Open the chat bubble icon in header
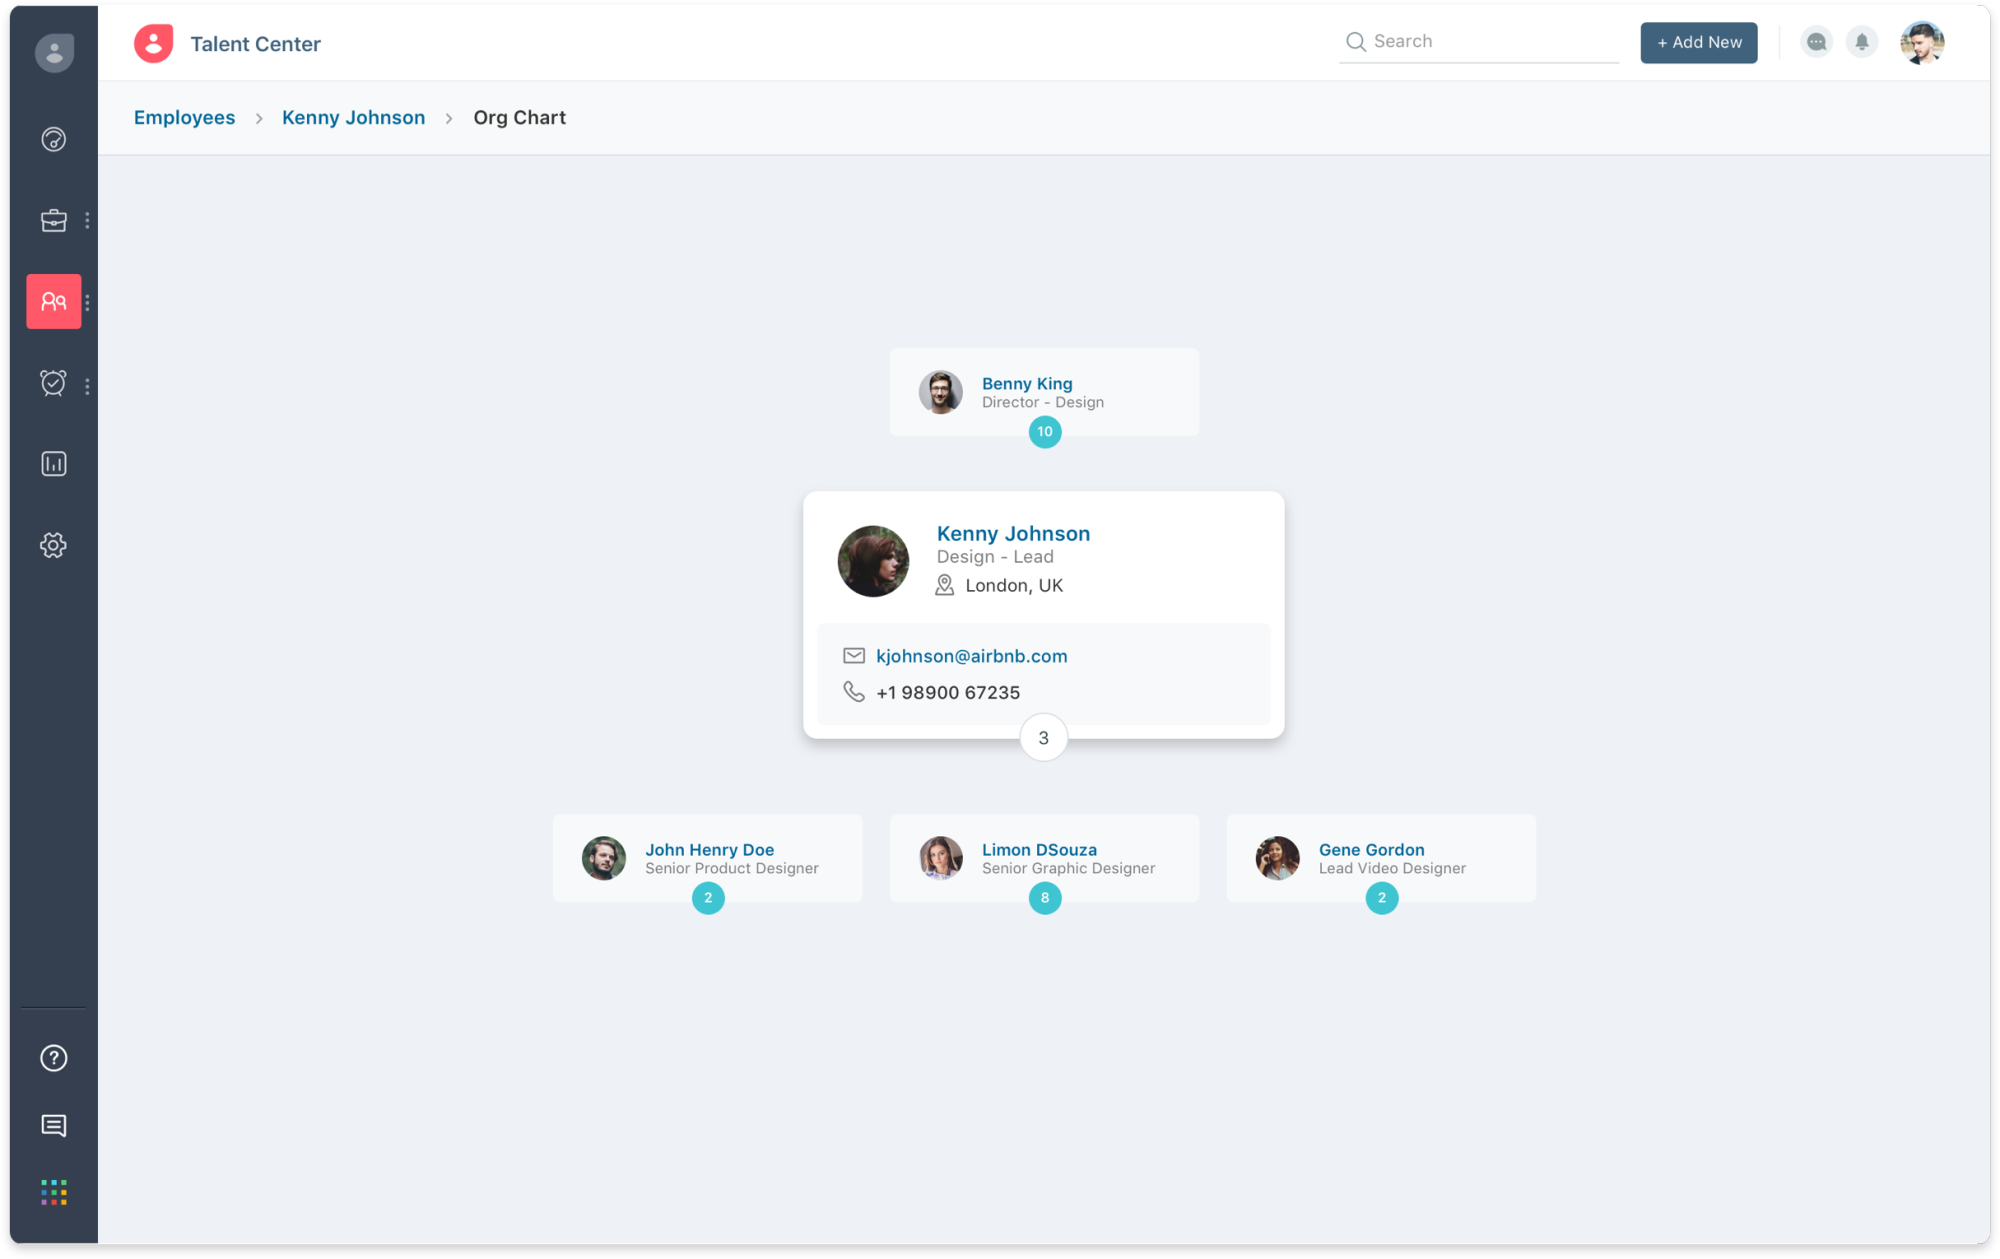Viewport: 2000px width, 1259px height. (1816, 42)
